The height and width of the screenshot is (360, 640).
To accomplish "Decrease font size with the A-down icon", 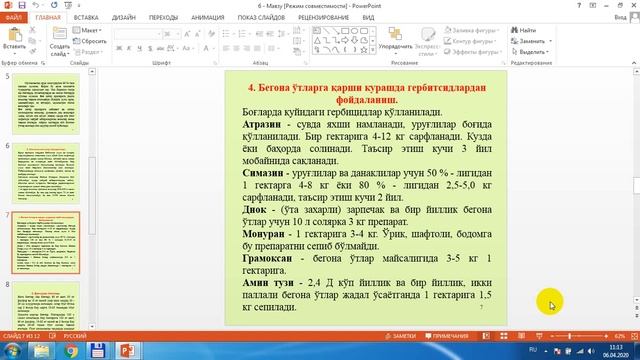I will [x=198, y=34].
